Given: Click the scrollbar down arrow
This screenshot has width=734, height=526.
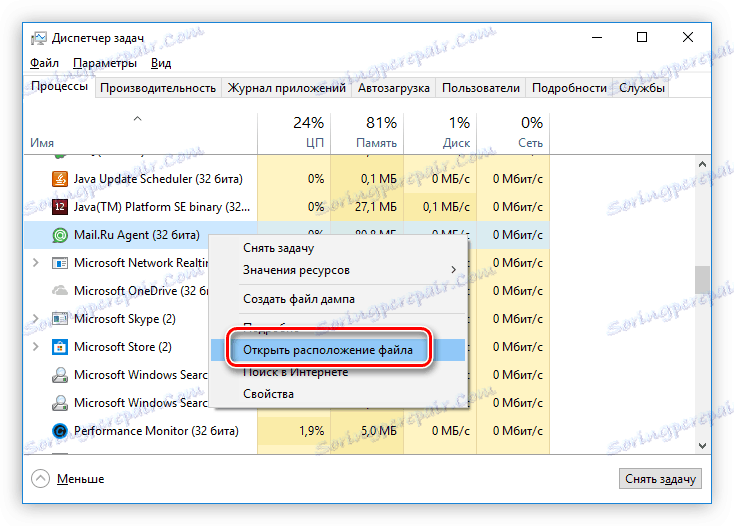Looking at the screenshot, I should [x=702, y=446].
